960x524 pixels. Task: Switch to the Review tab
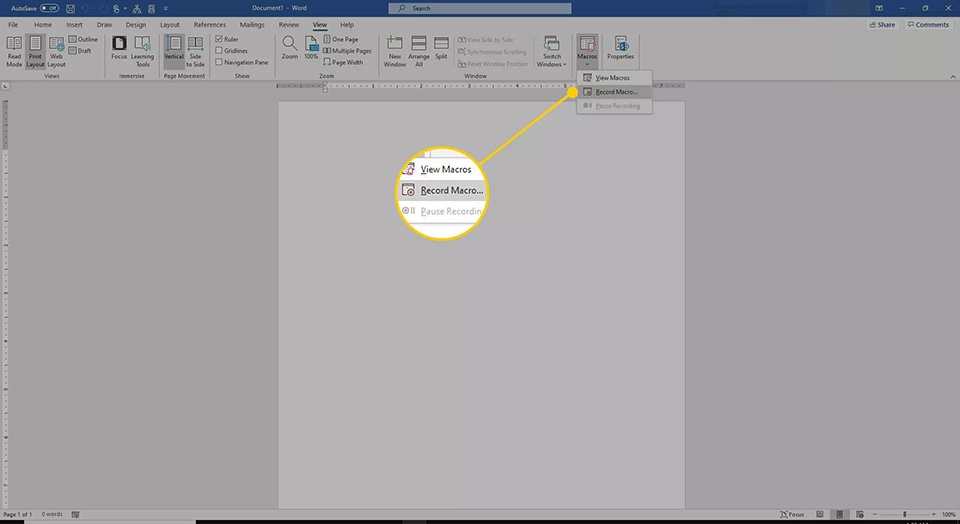[x=288, y=24]
